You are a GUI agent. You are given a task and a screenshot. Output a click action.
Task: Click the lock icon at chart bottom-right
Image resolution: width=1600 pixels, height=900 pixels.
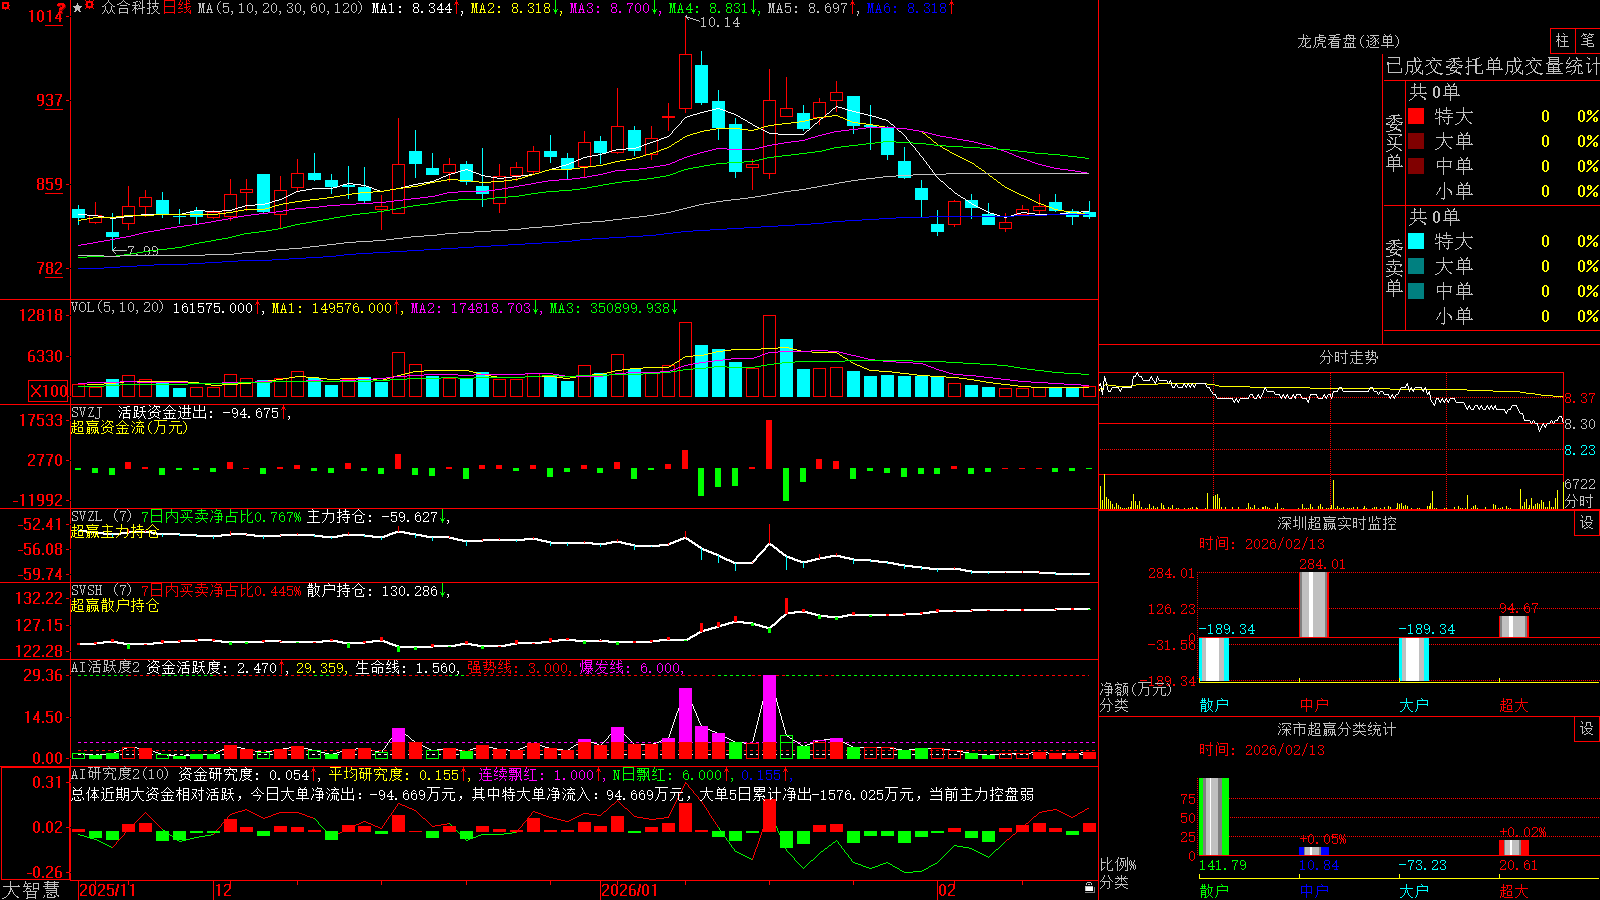tap(1090, 888)
